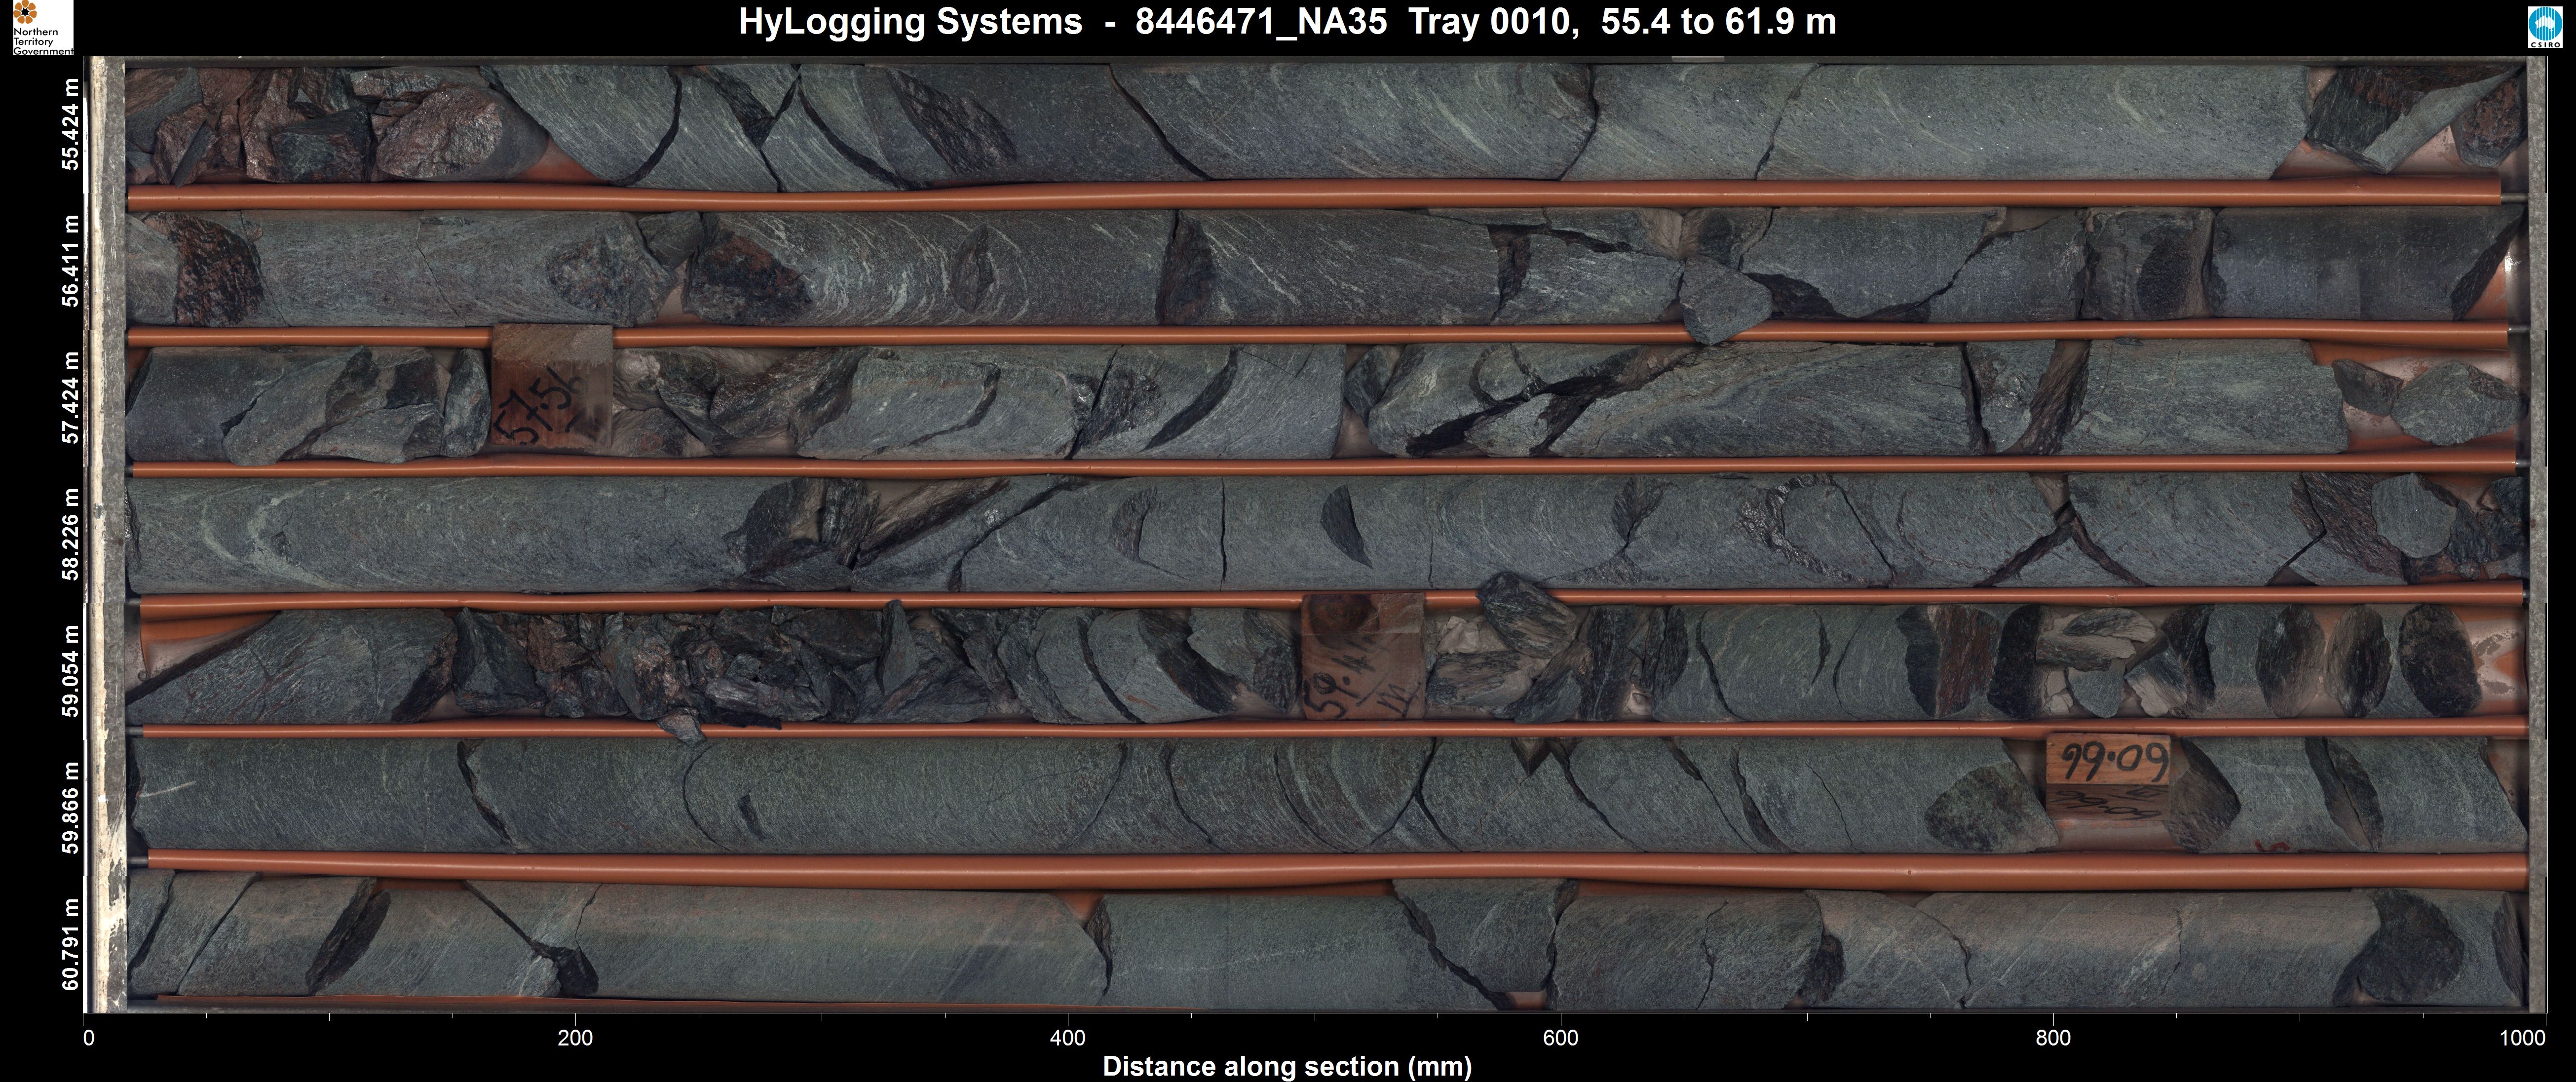Image resolution: width=2576 pixels, height=1082 pixels.
Task: Select the 55.424 m row depth label
Action: (x=70, y=125)
